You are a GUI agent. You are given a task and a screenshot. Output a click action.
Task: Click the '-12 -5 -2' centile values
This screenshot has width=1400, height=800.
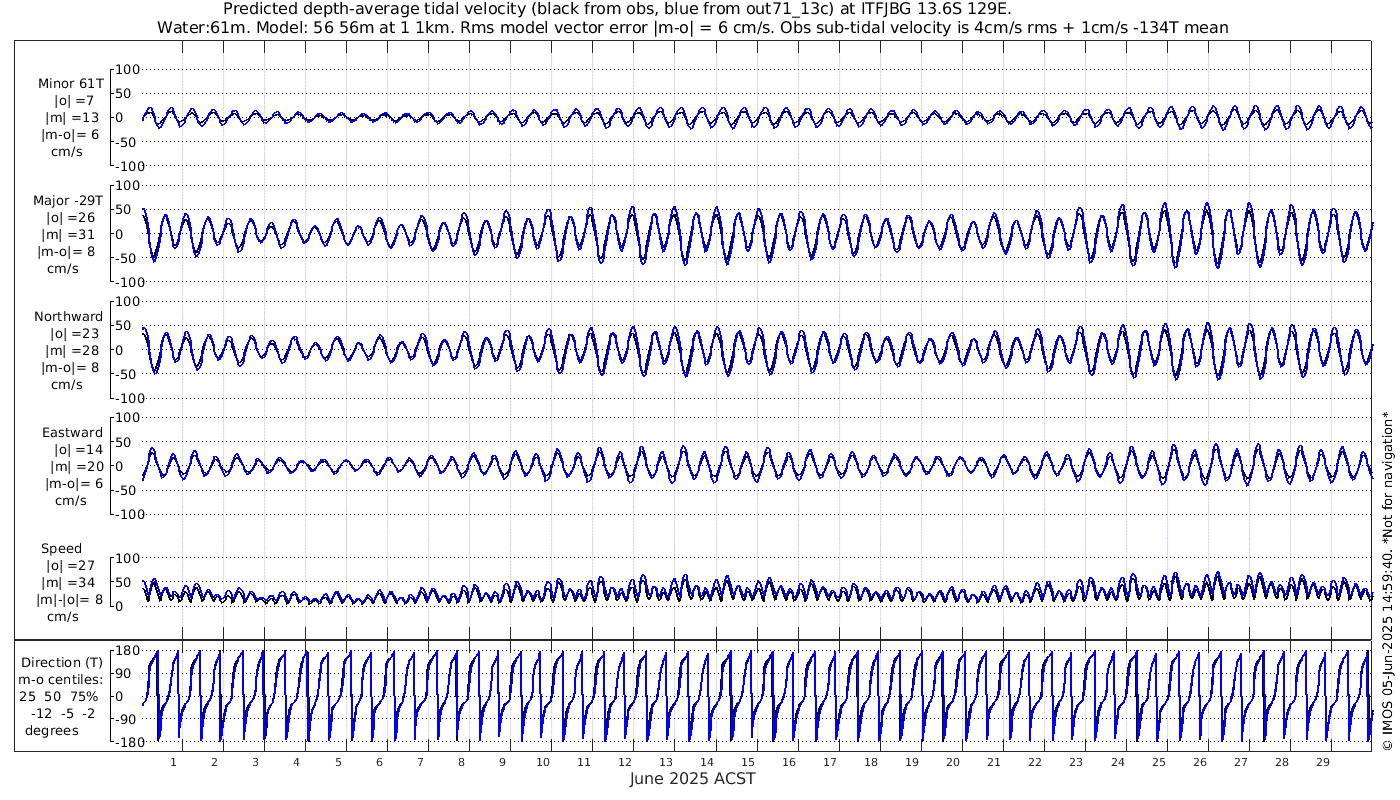[x=65, y=713]
